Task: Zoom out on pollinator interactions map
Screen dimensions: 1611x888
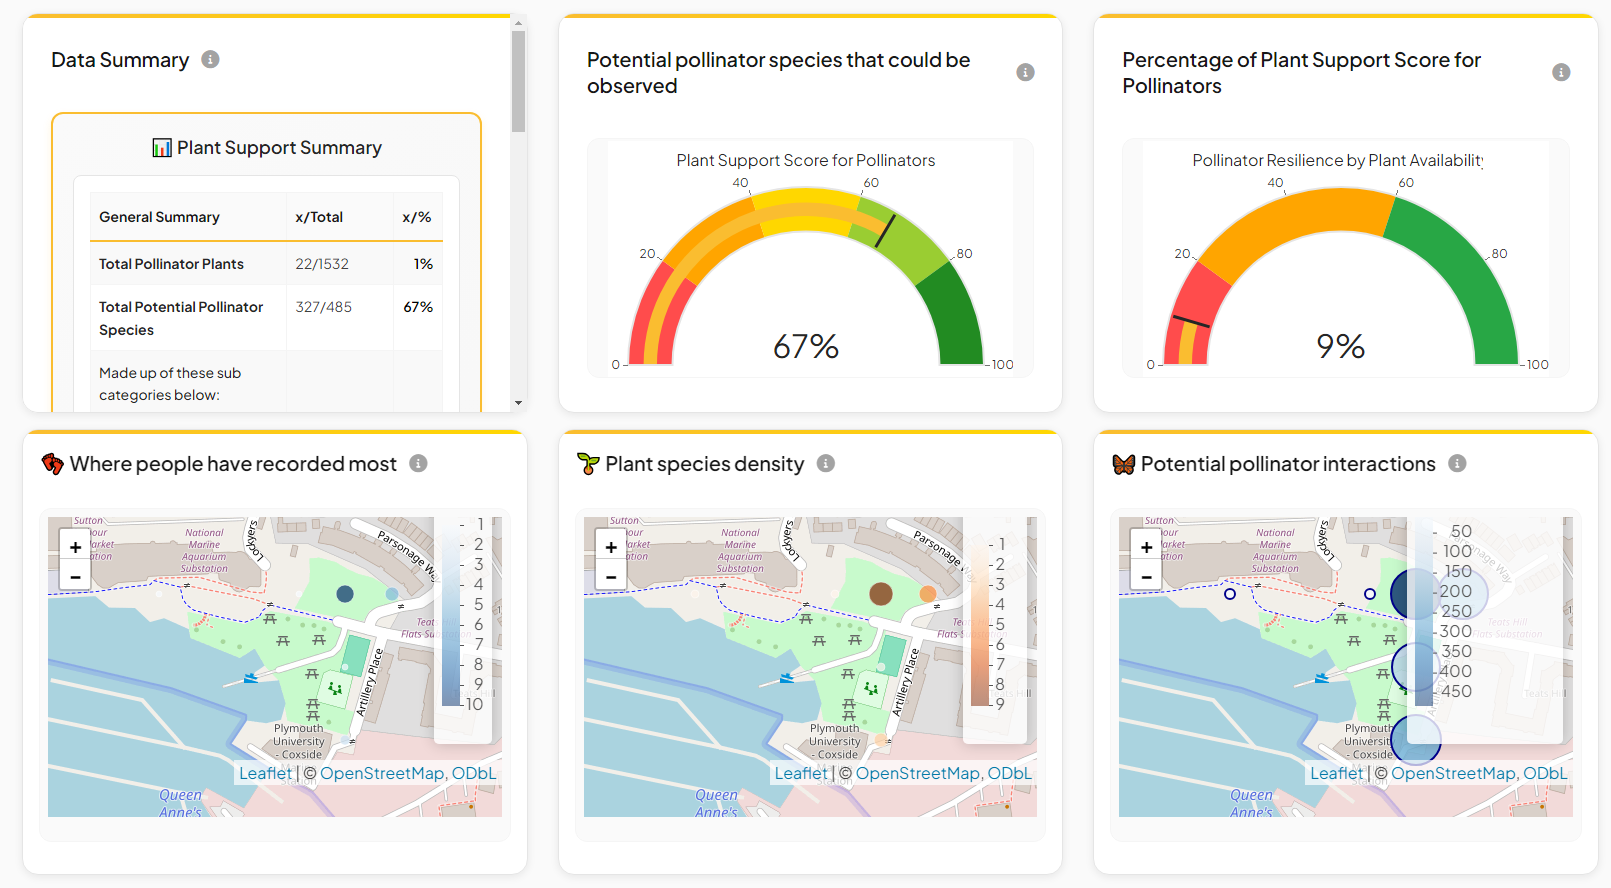Action: click(1146, 577)
